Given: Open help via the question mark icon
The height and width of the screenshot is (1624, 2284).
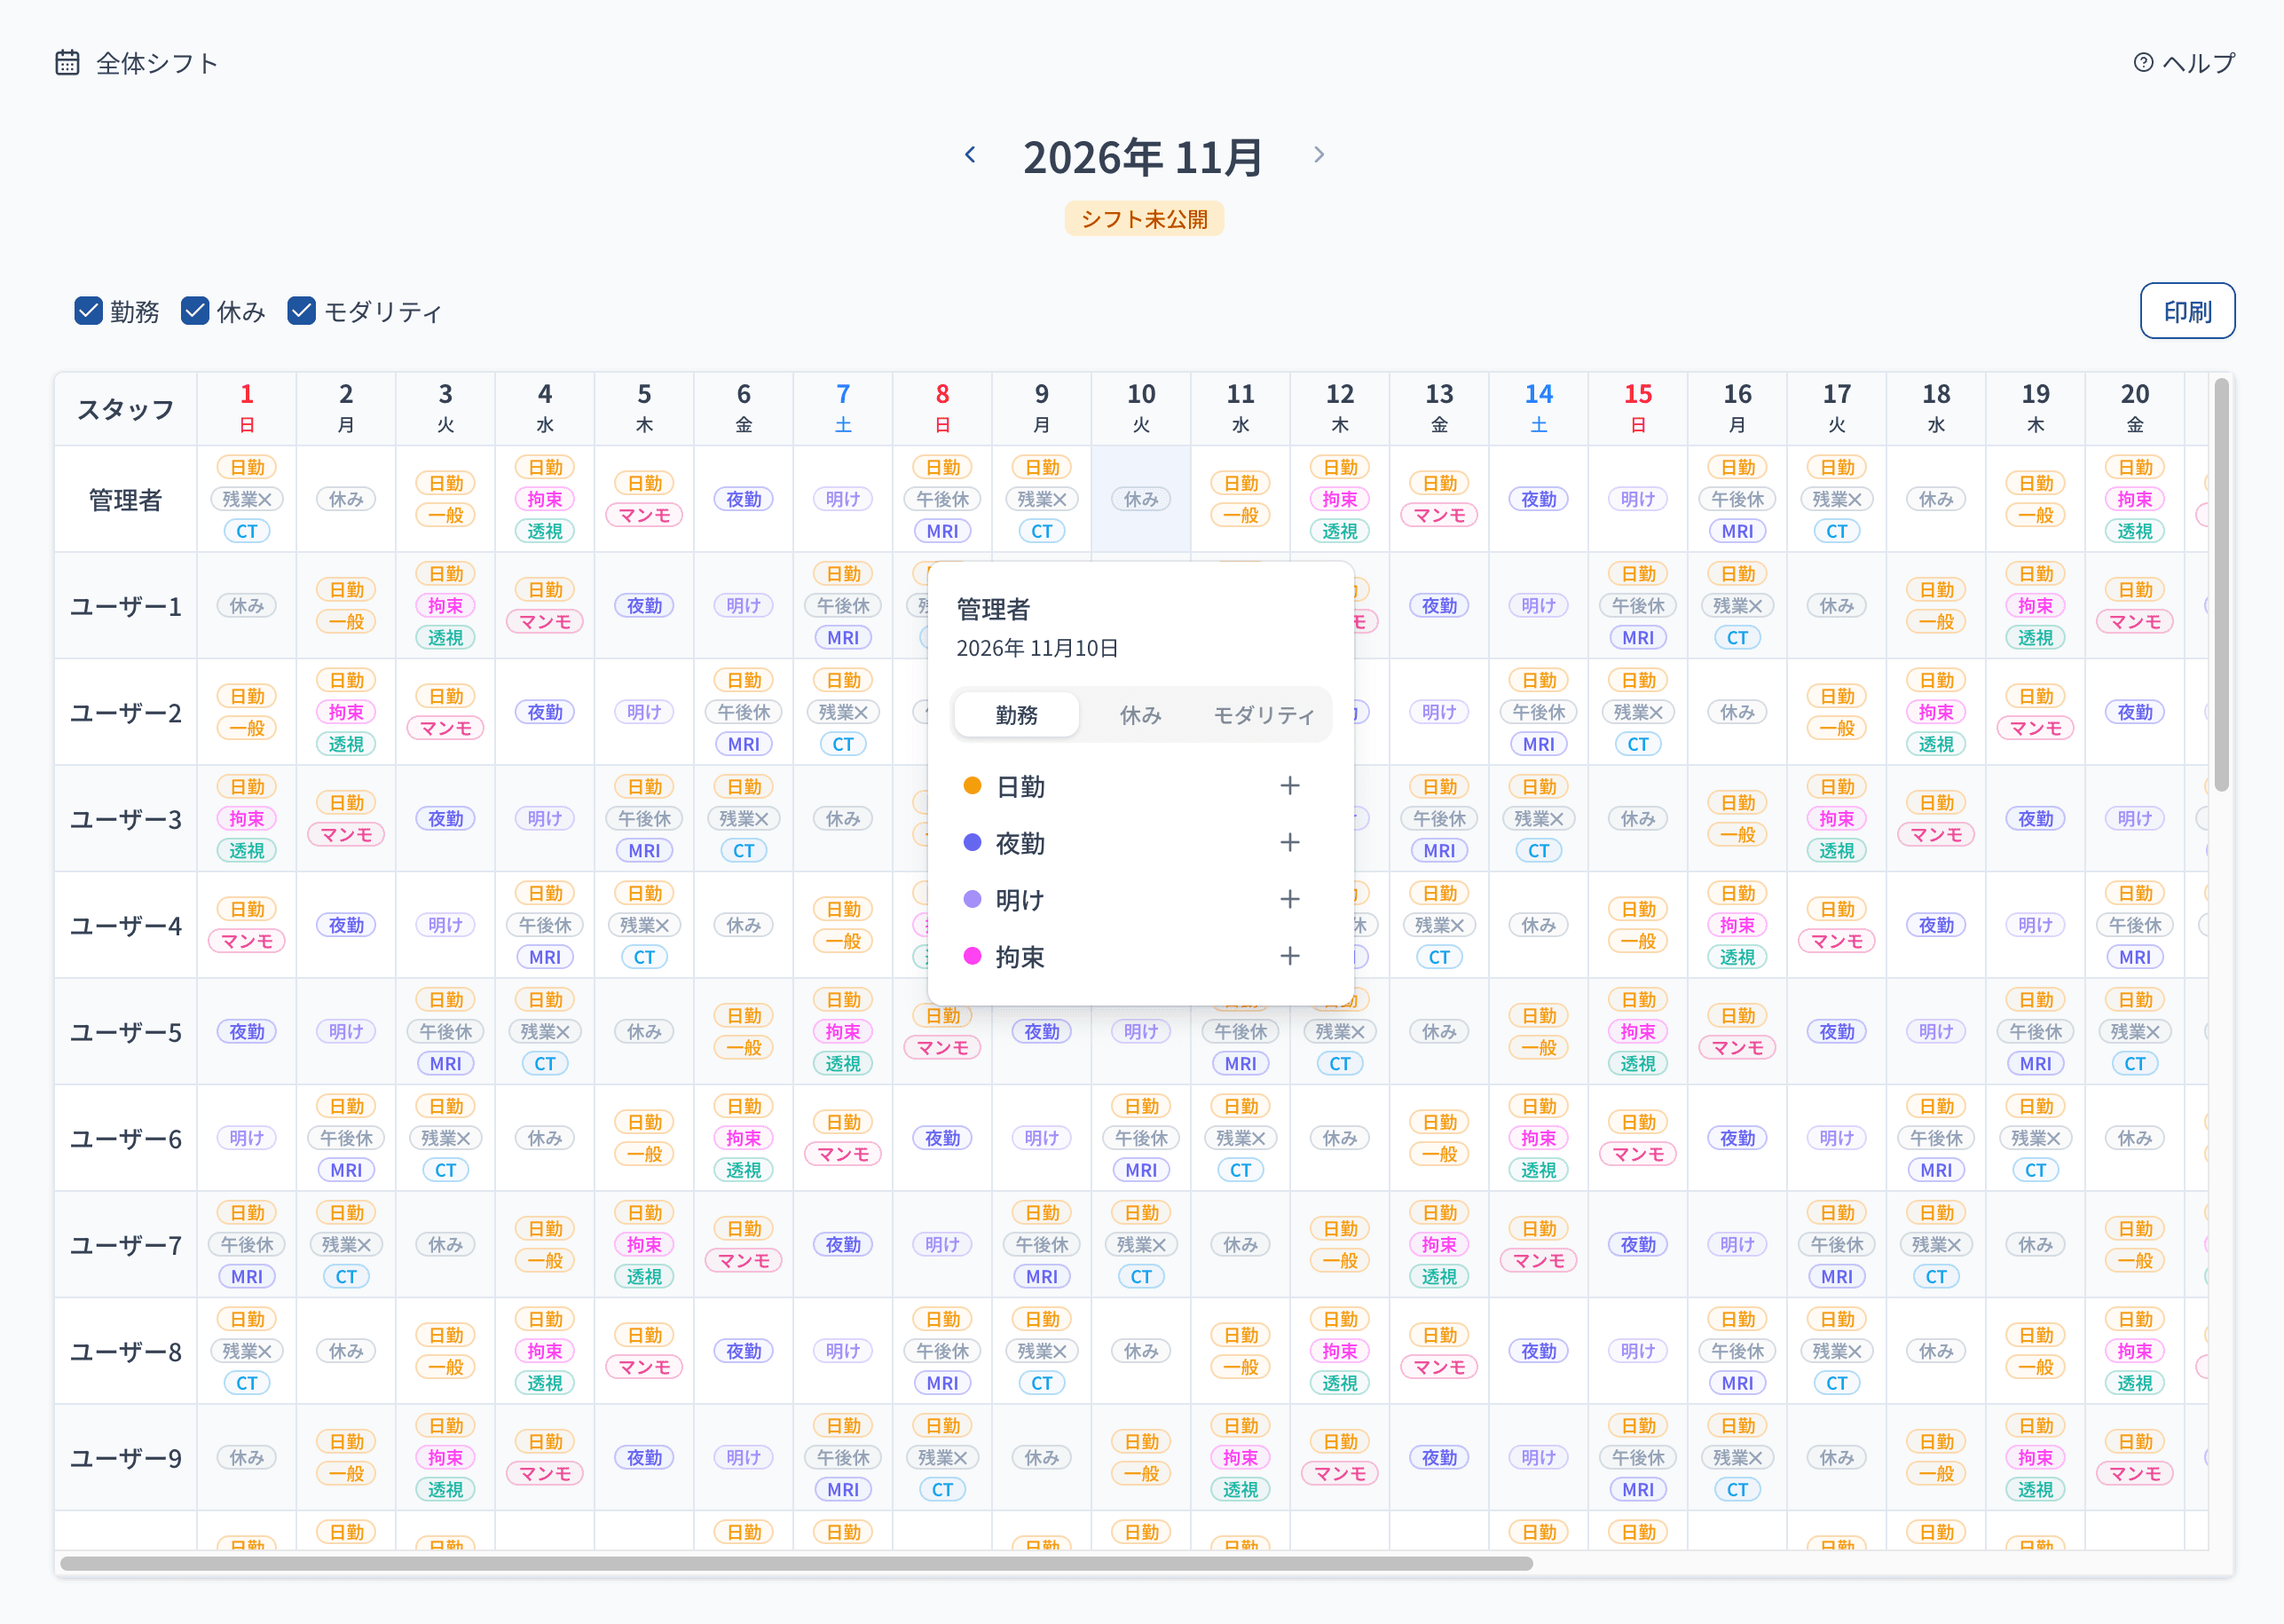Looking at the screenshot, I should pyautogui.click(x=2143, y=63).
